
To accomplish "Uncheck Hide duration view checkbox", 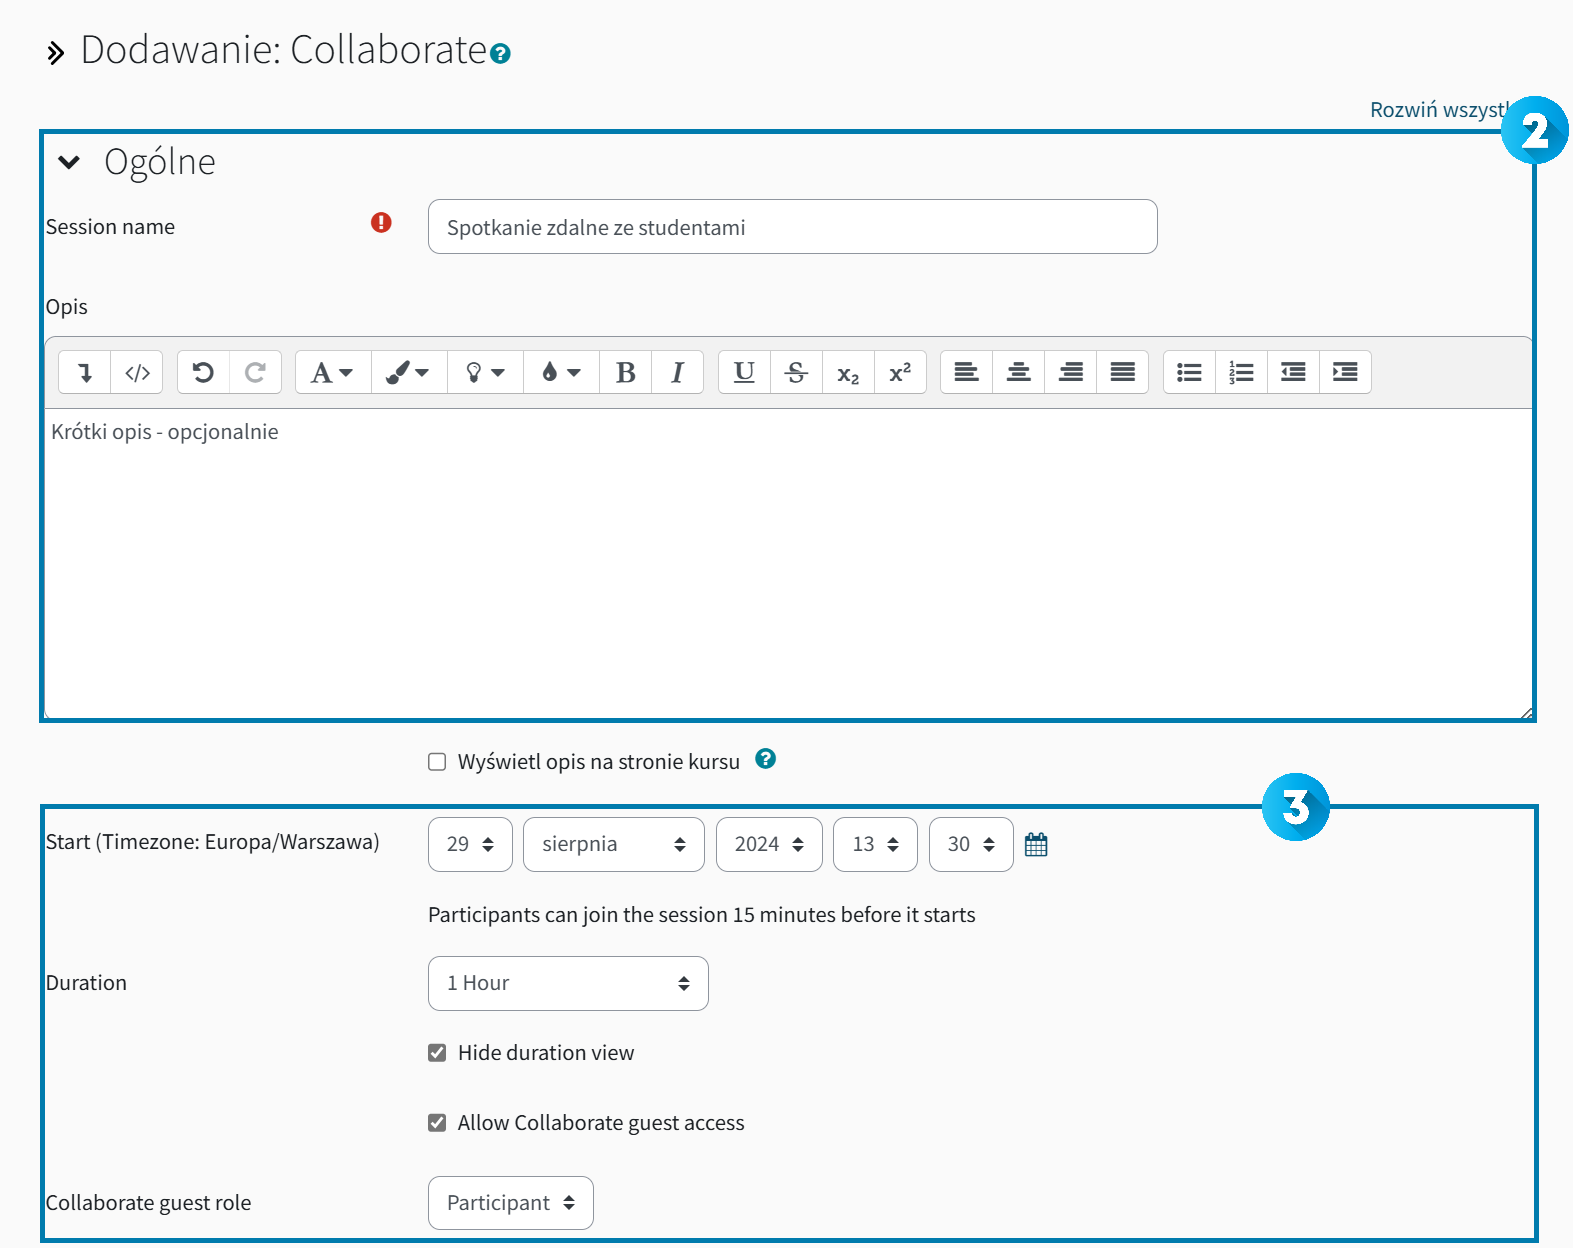I will click(x=437, y=1053).
